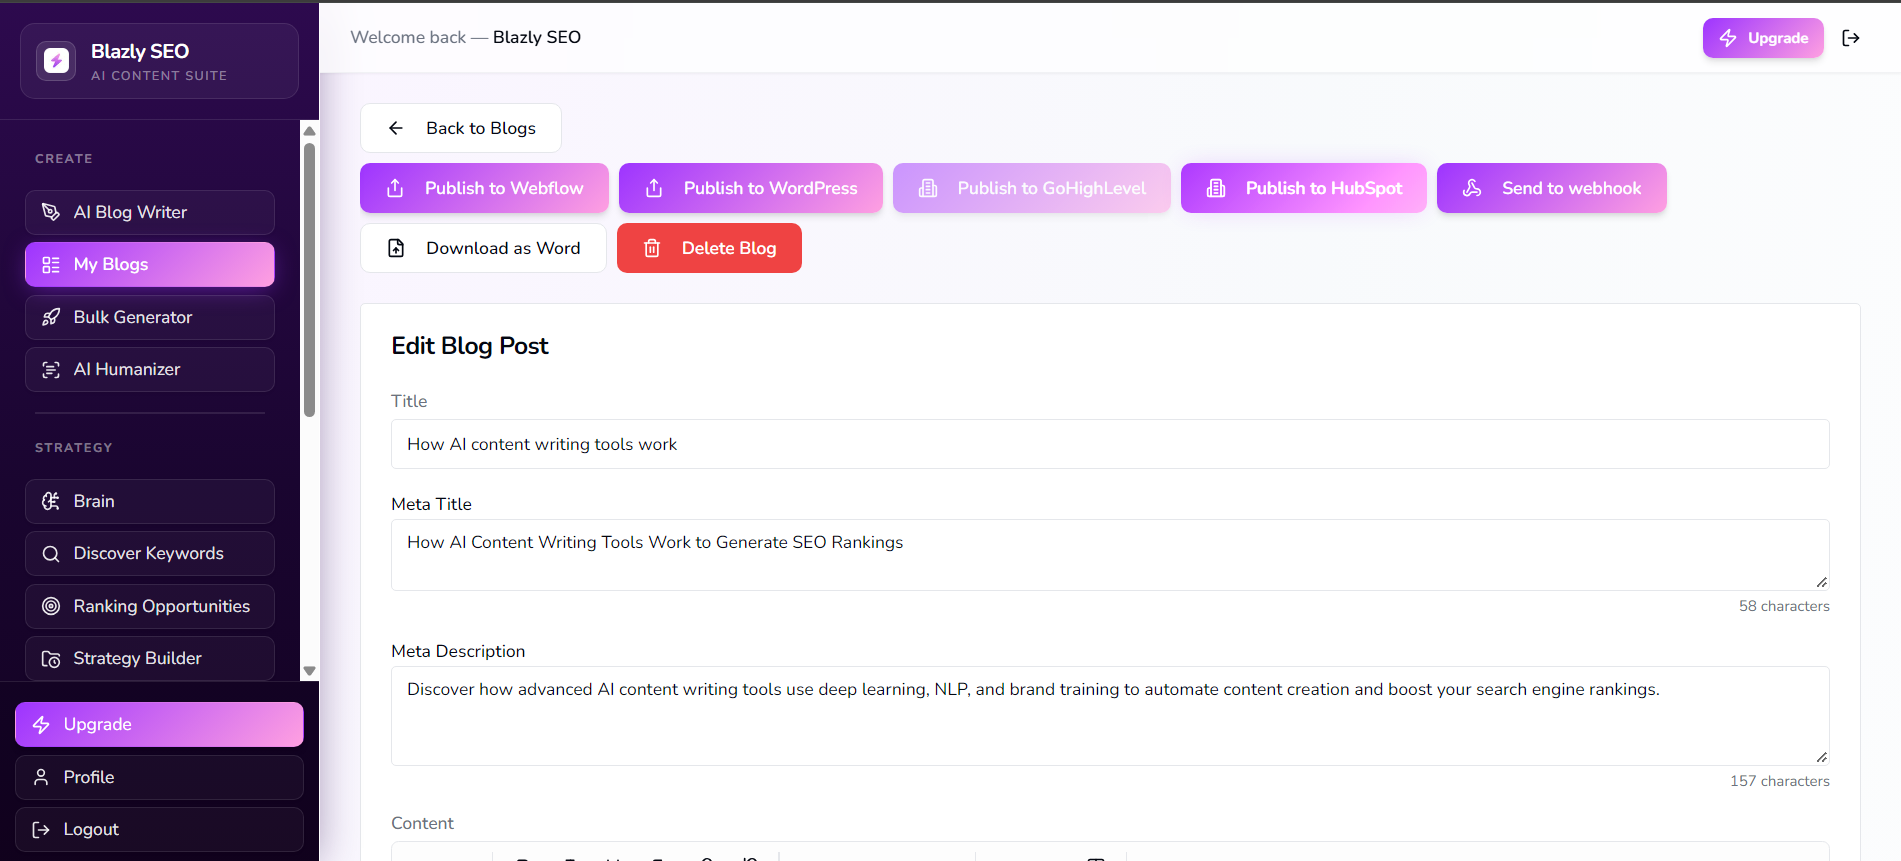
Task: Click the folder-gear icon beside Strategy Builder
Action: (51, 659)
